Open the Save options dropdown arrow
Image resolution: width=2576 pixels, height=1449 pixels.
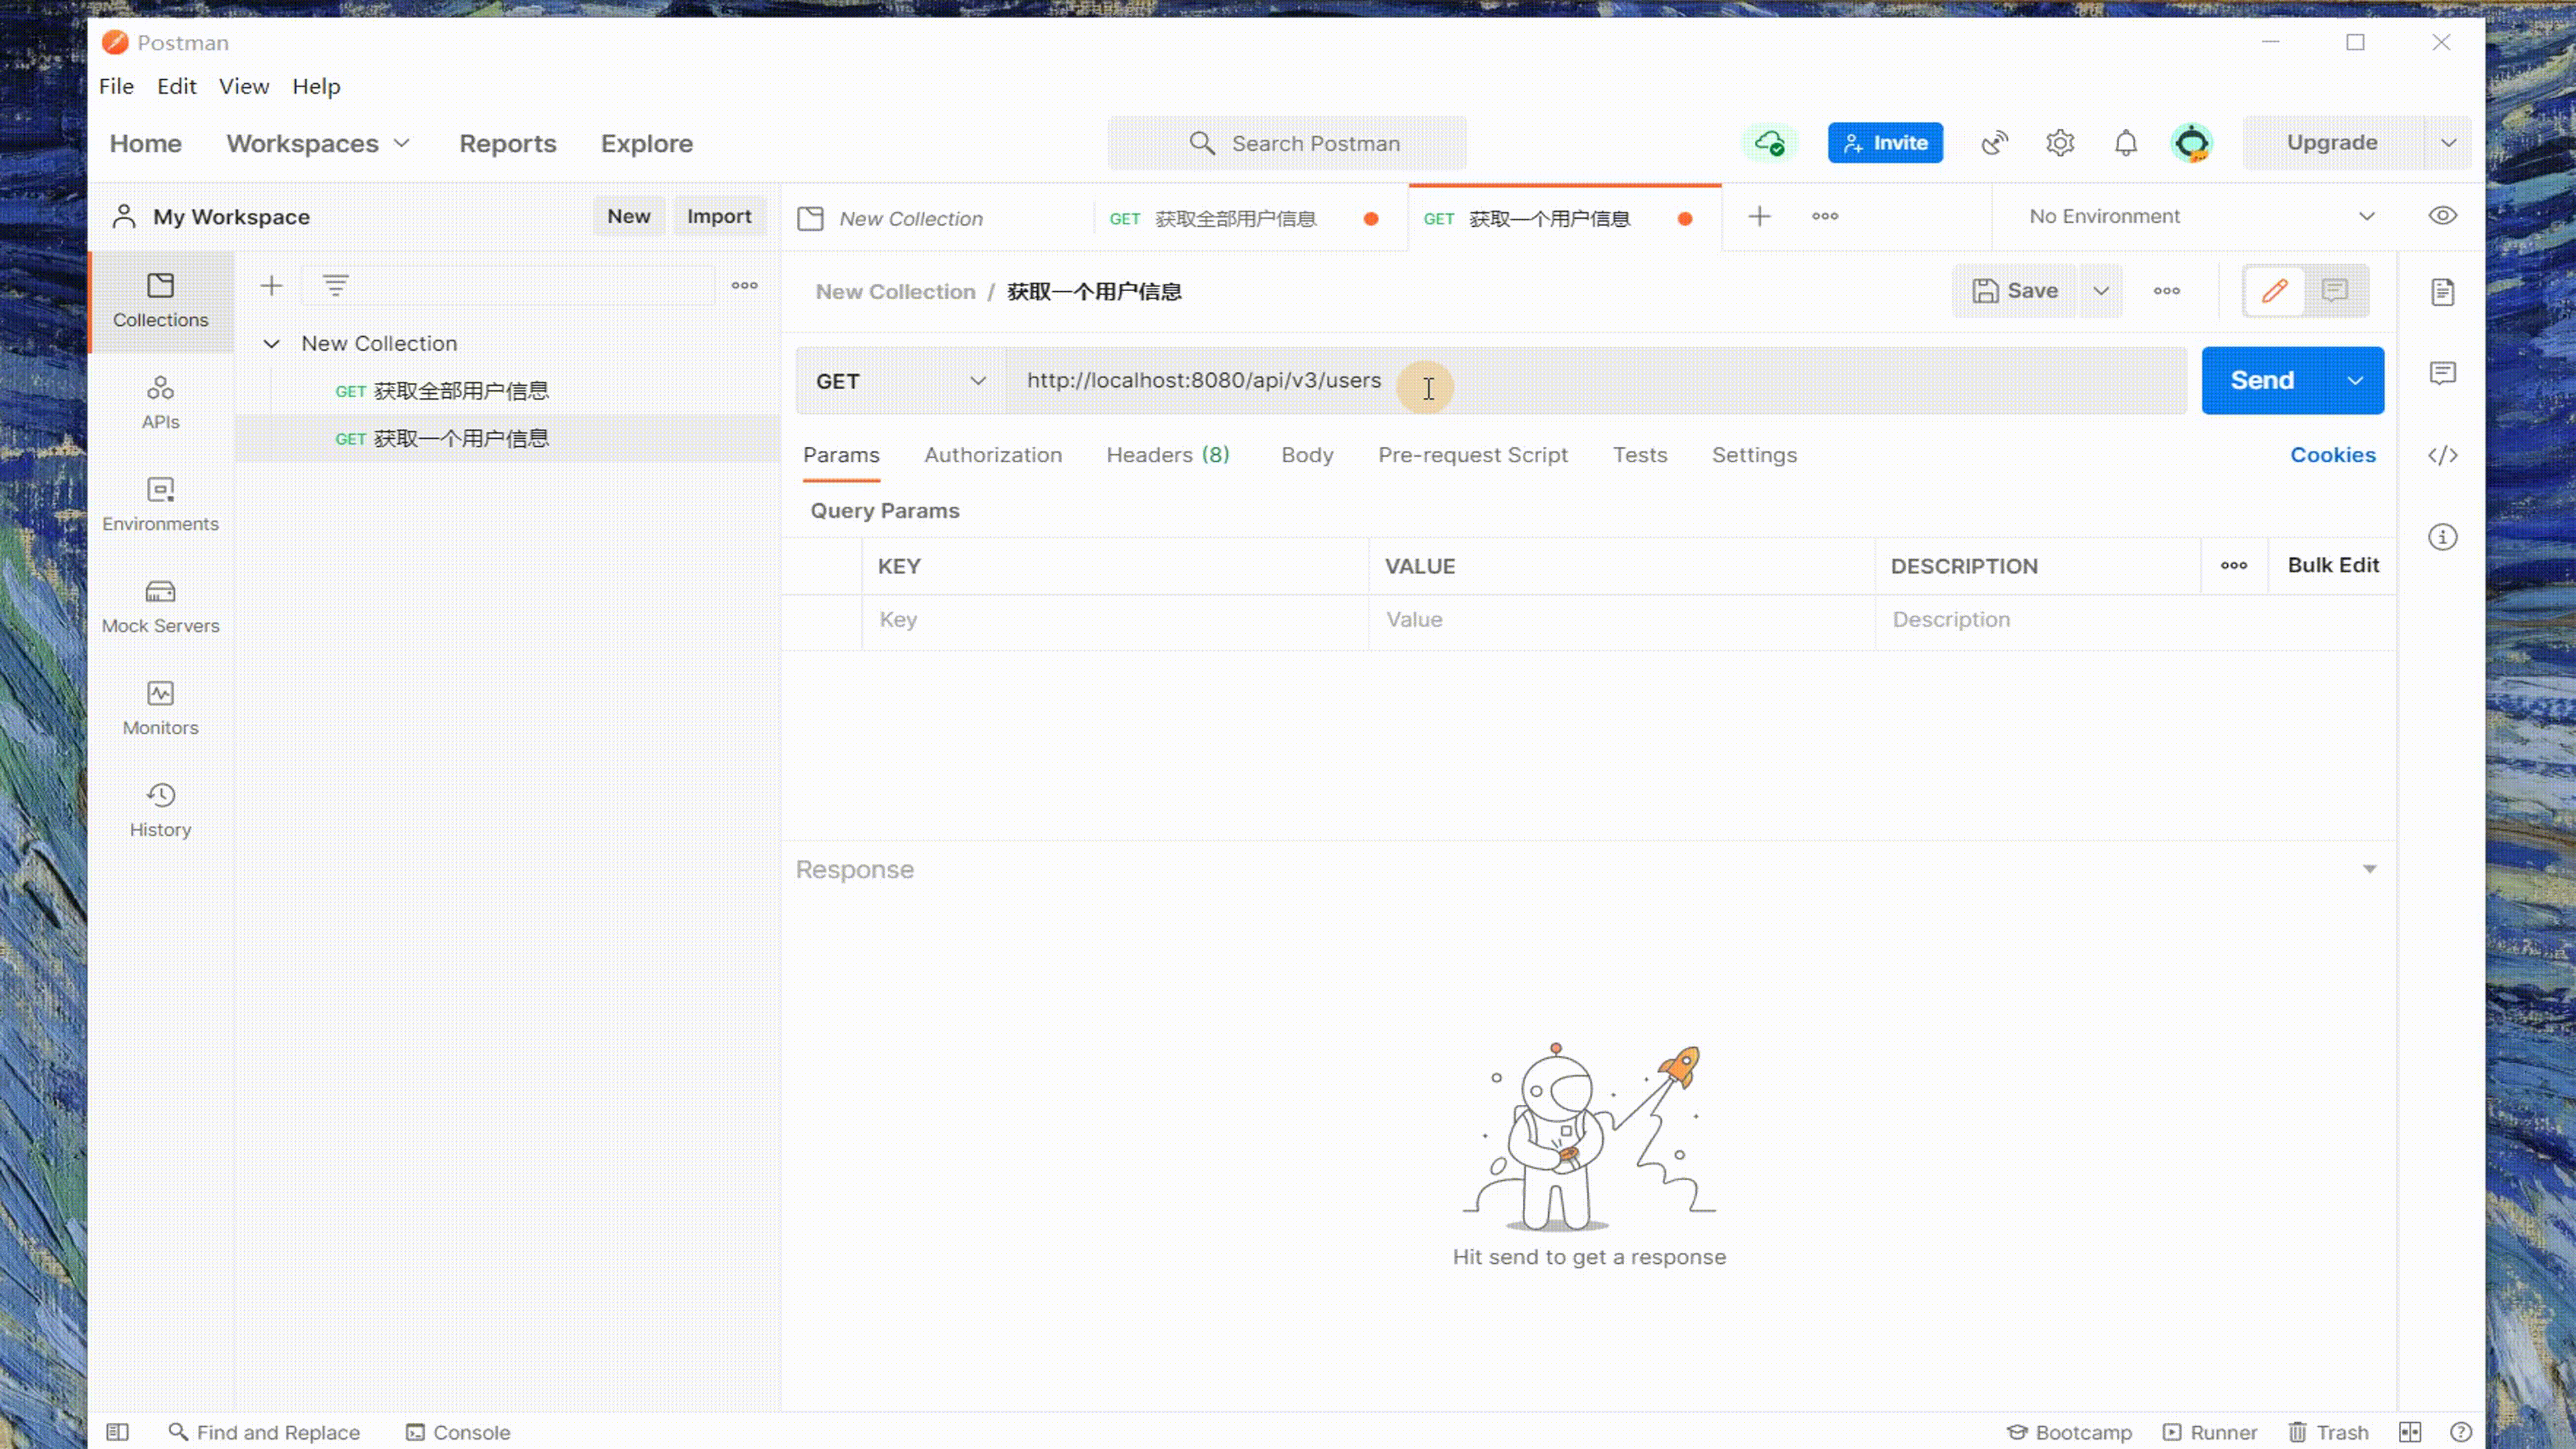(2101, 291)
